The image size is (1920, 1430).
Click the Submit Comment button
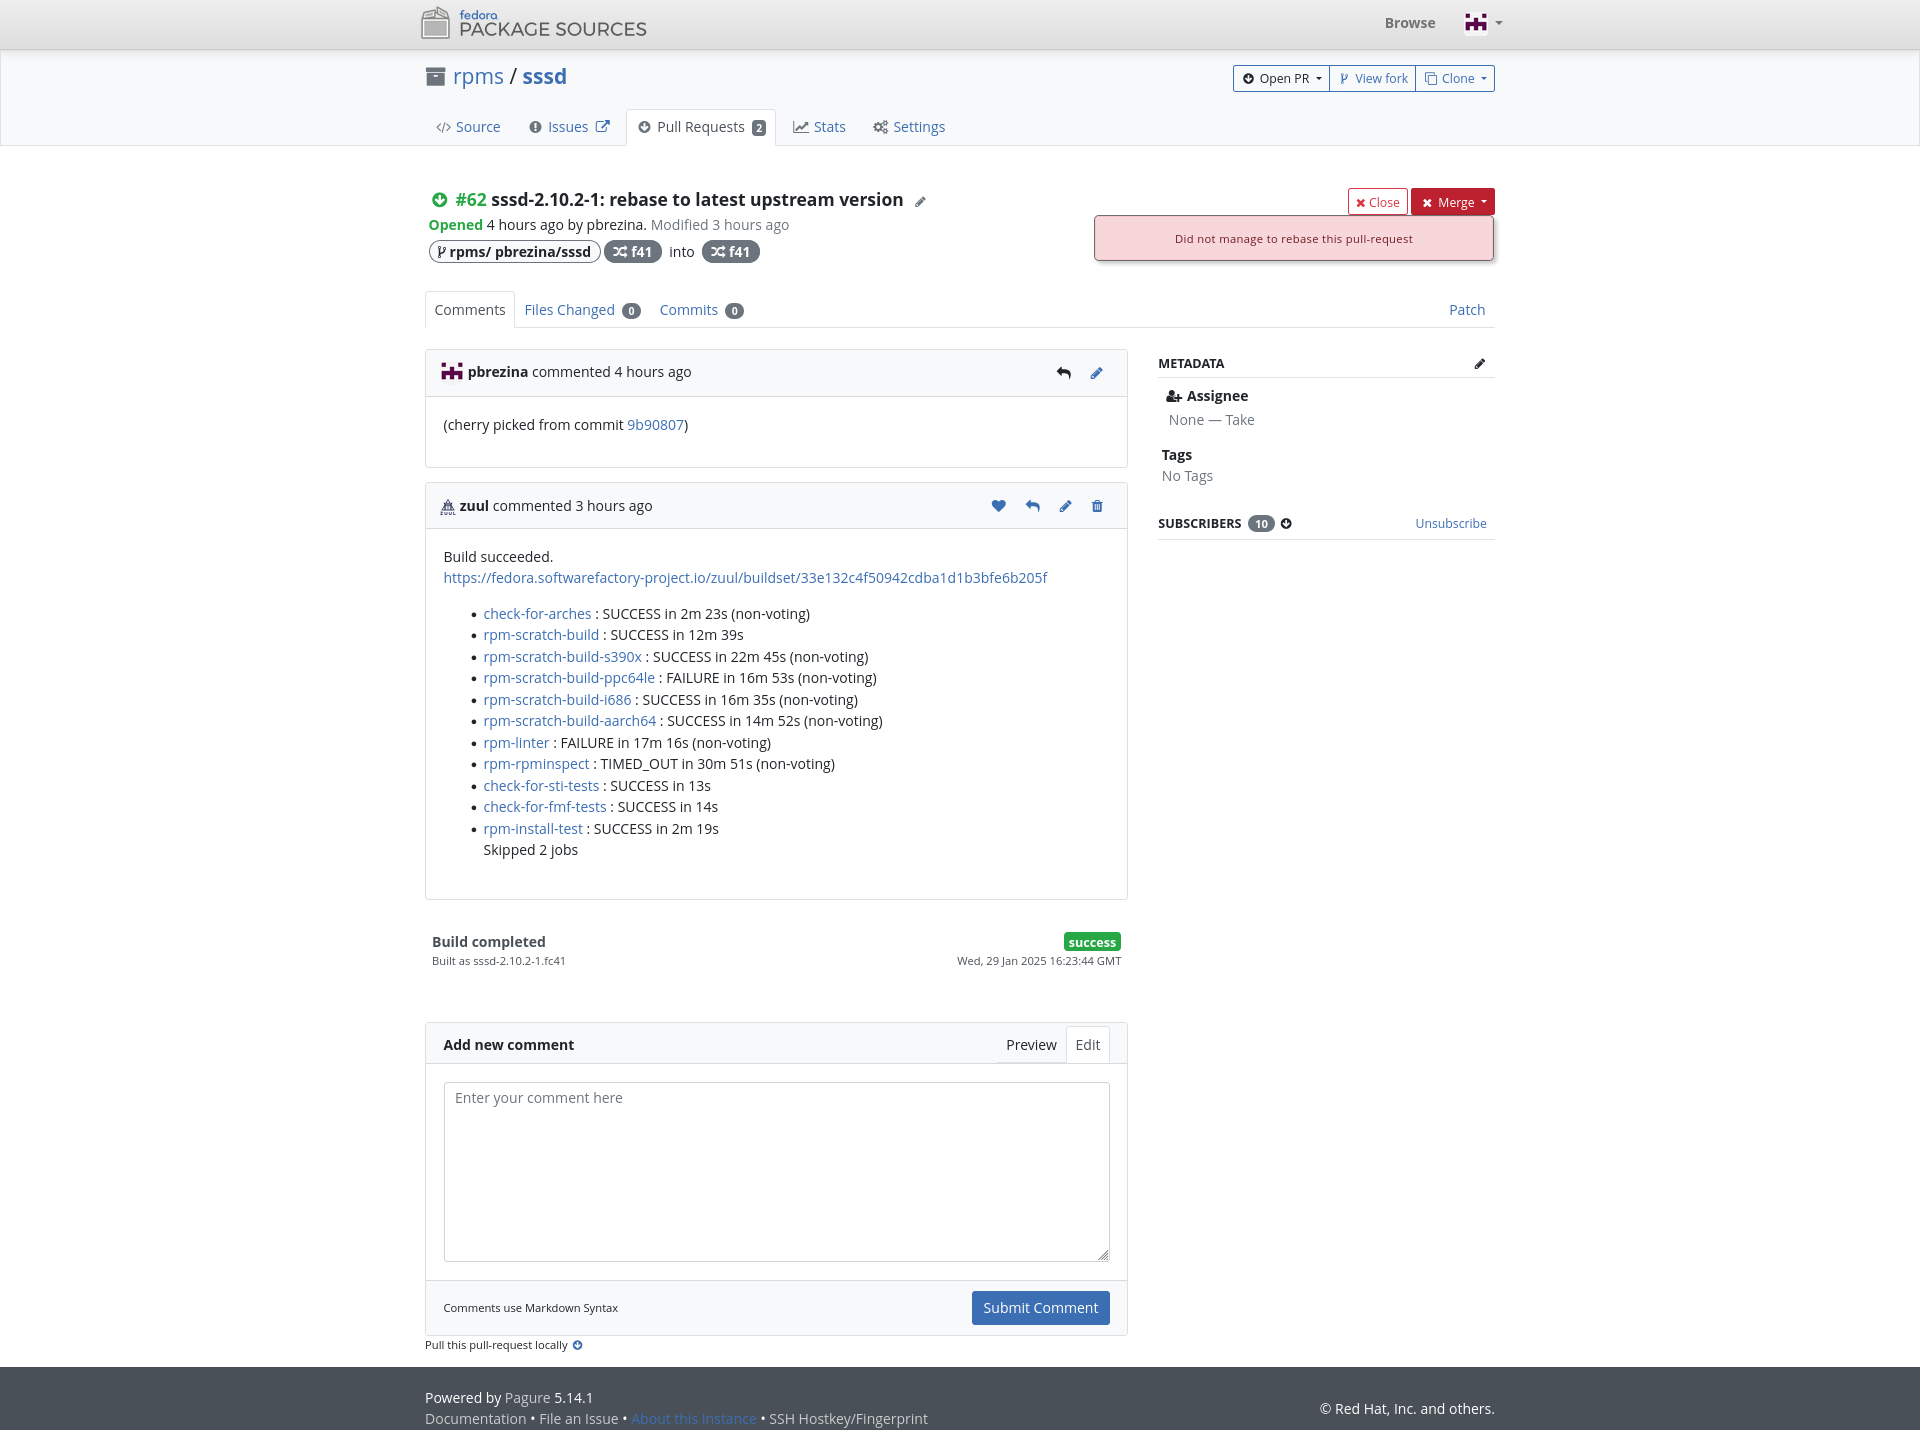coord(1040,1308)
